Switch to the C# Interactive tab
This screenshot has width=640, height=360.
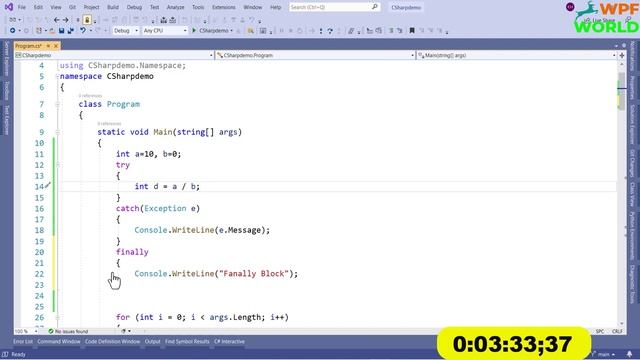point(229,342)
